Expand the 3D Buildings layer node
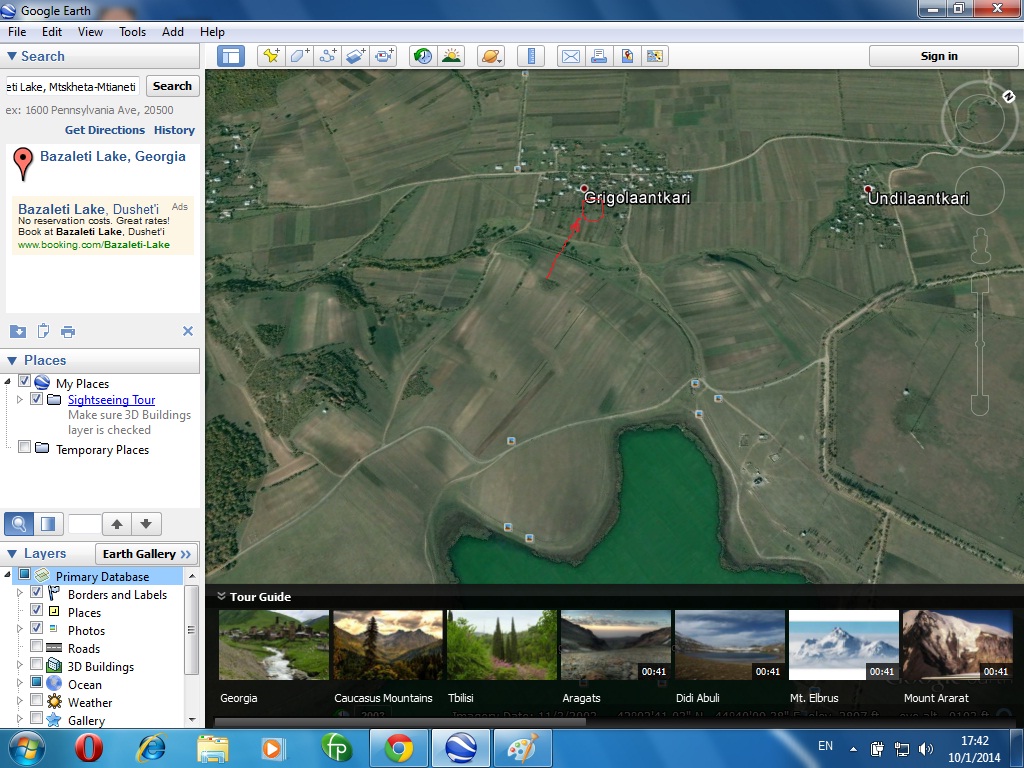This screenshot has width=1024, height=768. (x=20, y=665)
